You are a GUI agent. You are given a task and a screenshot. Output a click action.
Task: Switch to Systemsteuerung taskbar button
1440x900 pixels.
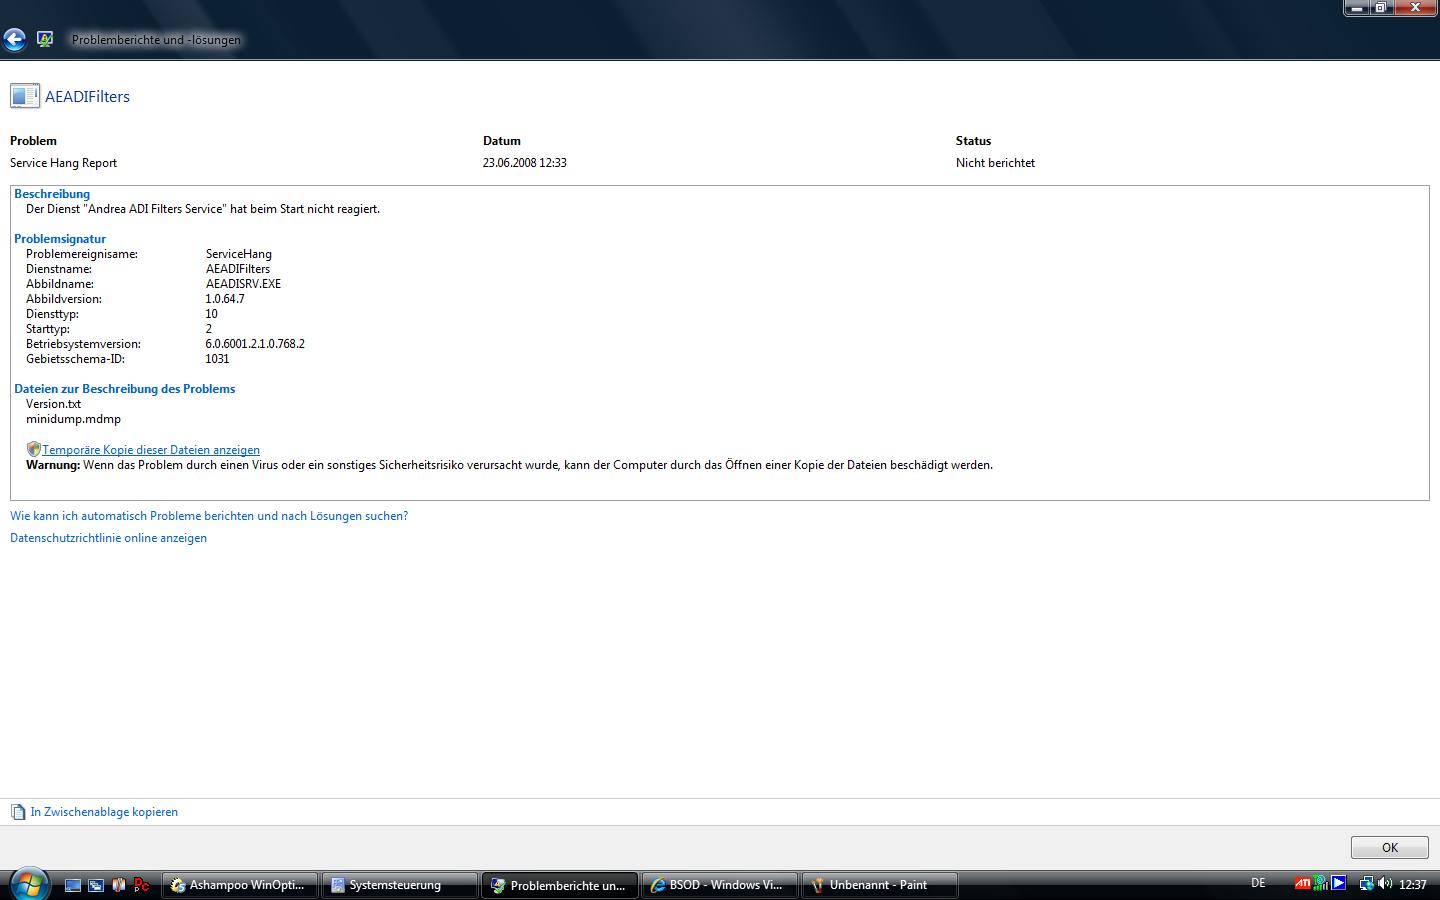[399, 885]
